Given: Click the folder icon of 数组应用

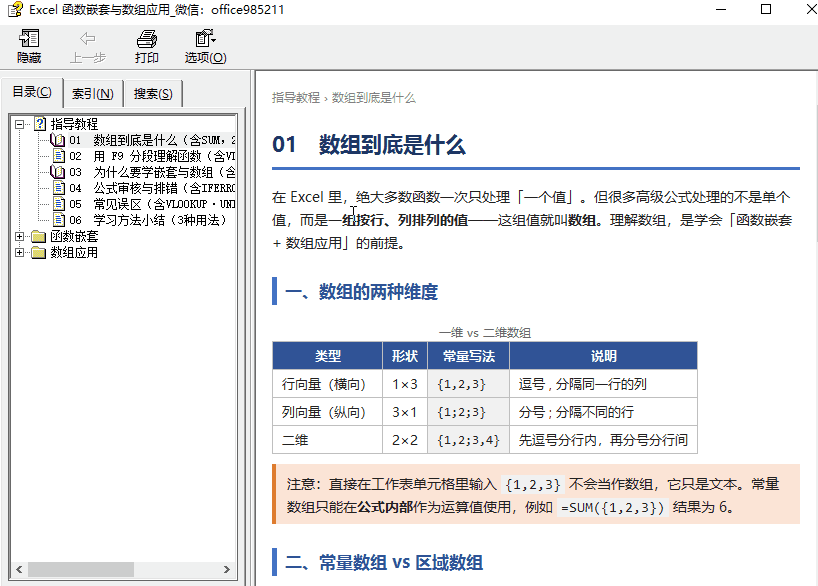Looking at the screenshot, I should [39, 253].
